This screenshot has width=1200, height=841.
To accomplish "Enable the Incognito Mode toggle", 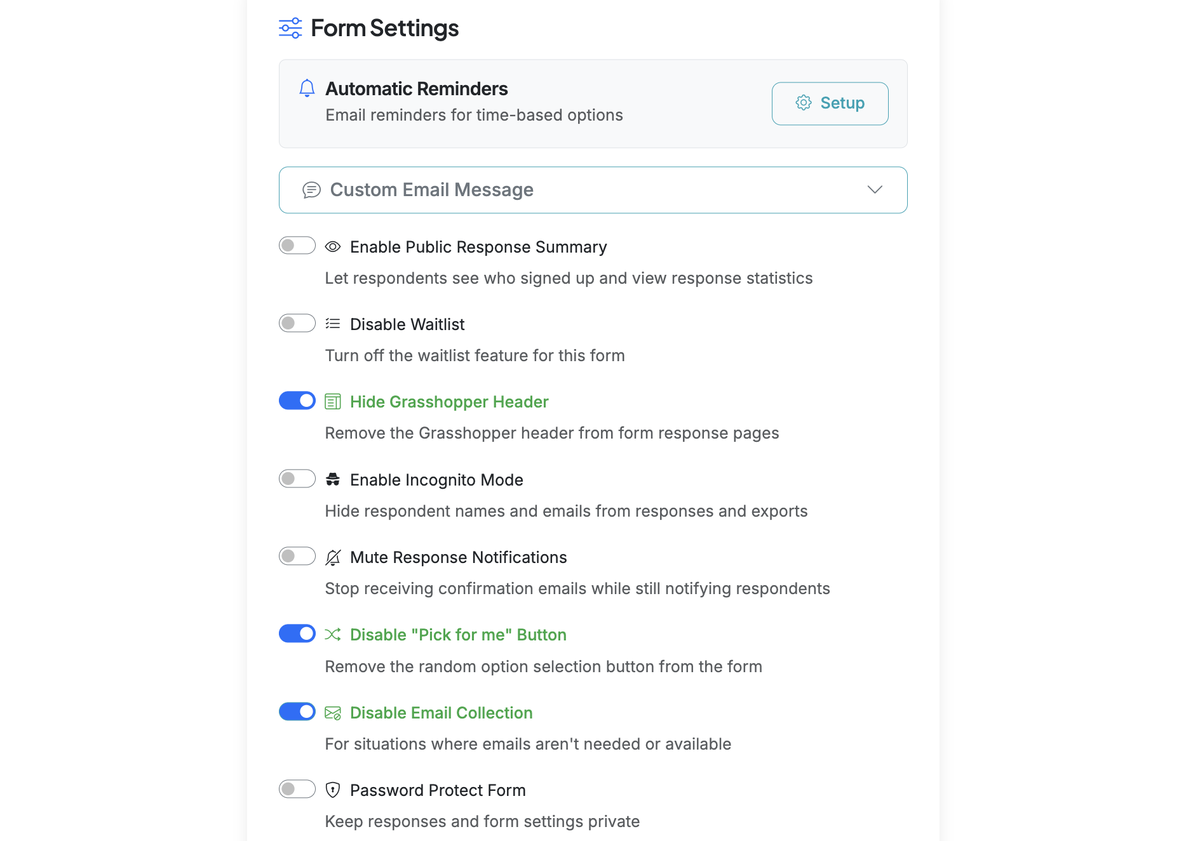I will (x=297, y=478).
